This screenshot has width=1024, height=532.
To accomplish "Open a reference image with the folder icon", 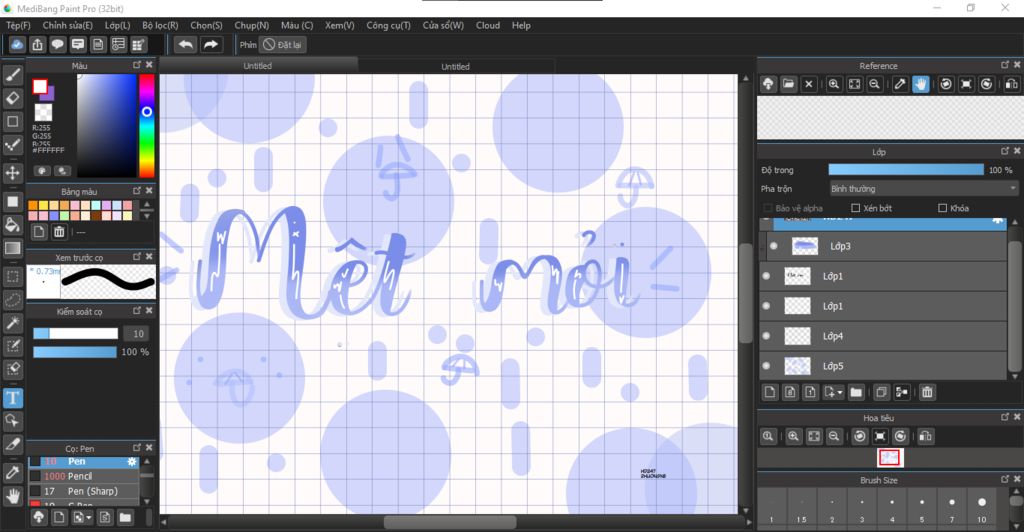I will [788, 84].
